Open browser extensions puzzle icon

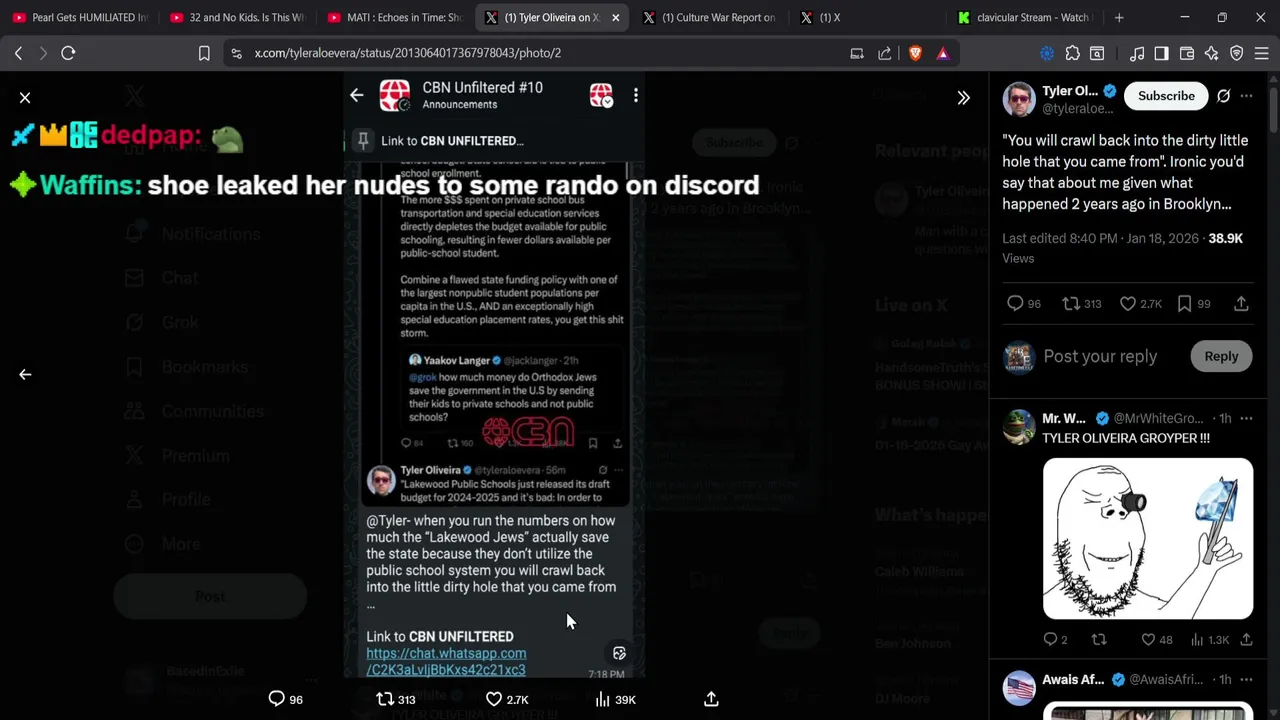(1072, 53)
